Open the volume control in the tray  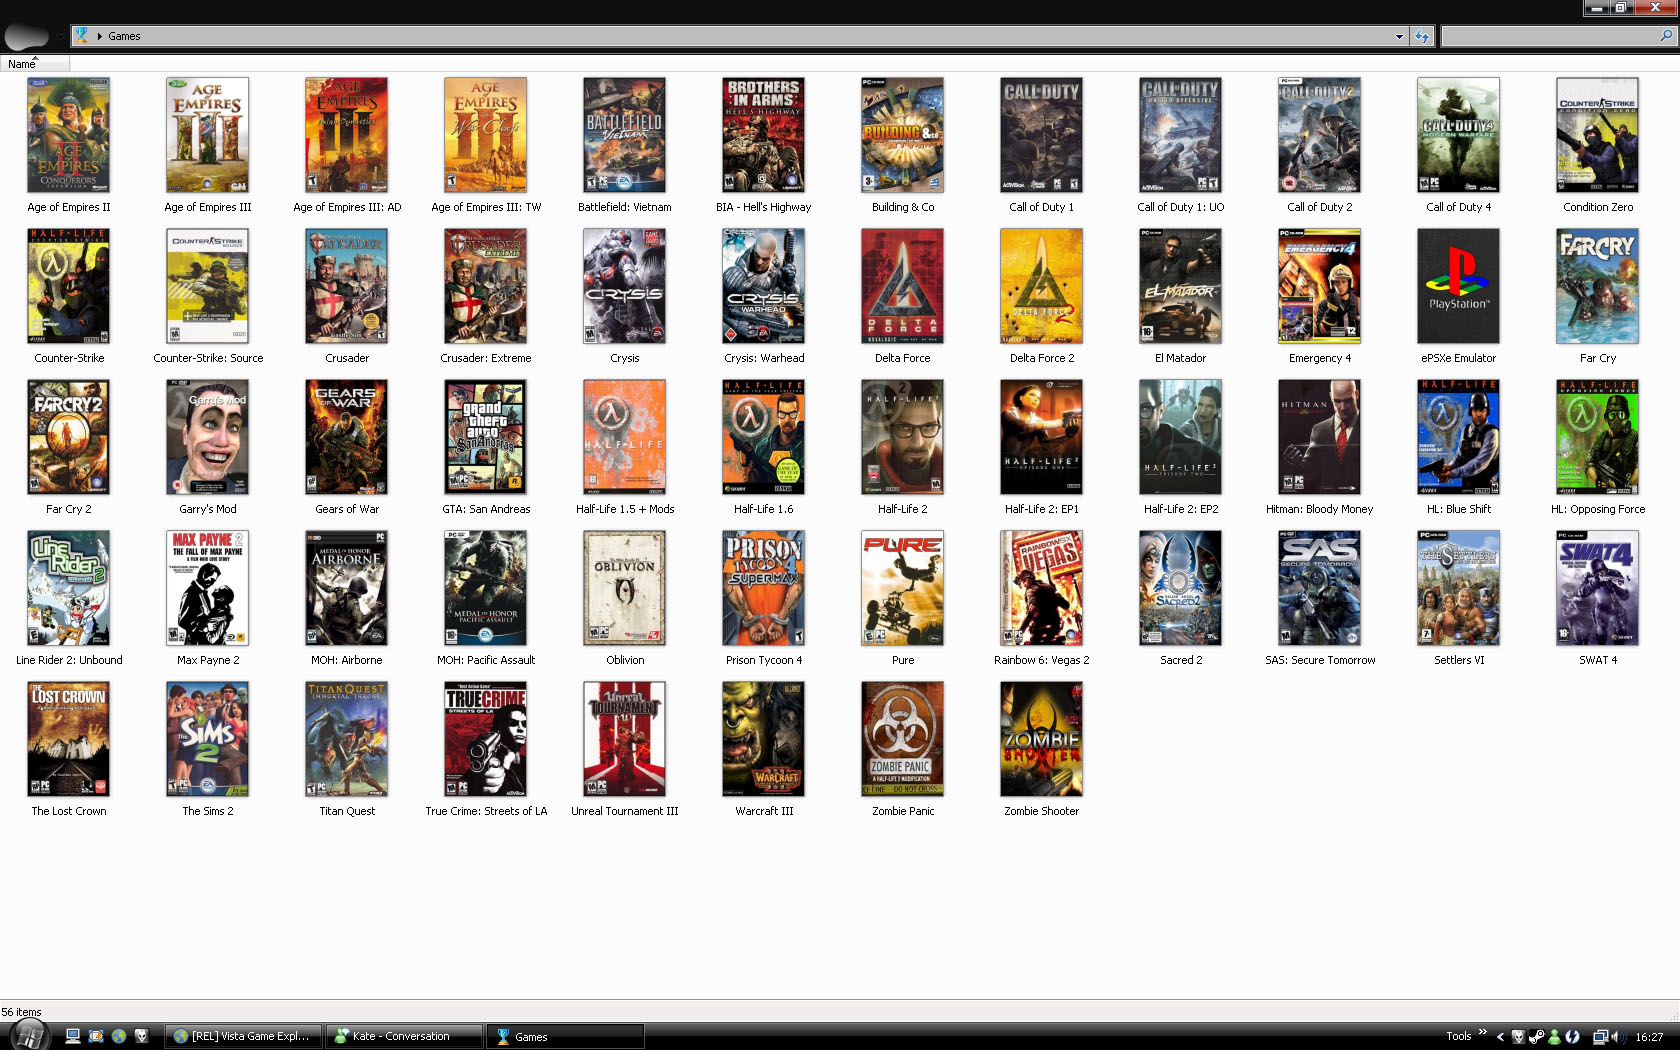pos(1617,1037)
